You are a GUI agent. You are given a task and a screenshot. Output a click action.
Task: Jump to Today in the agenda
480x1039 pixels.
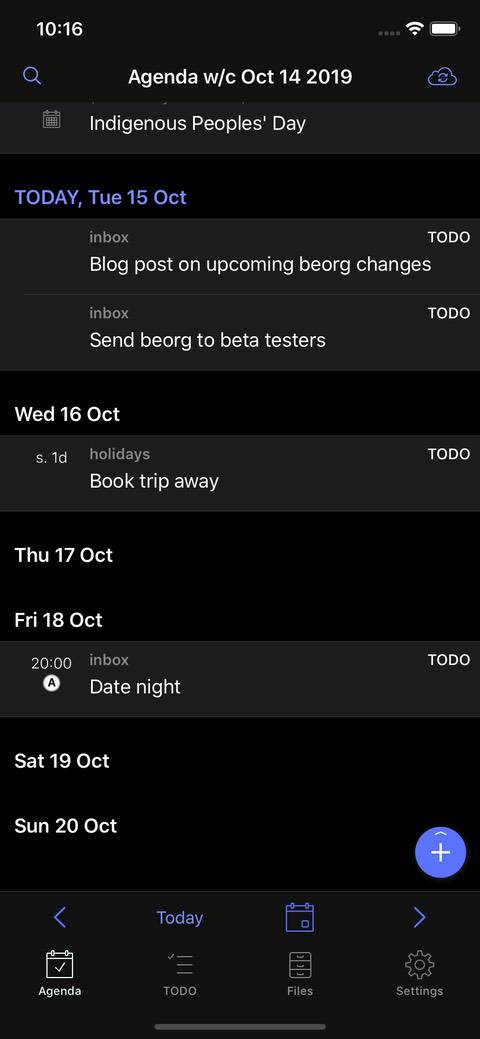180,918
